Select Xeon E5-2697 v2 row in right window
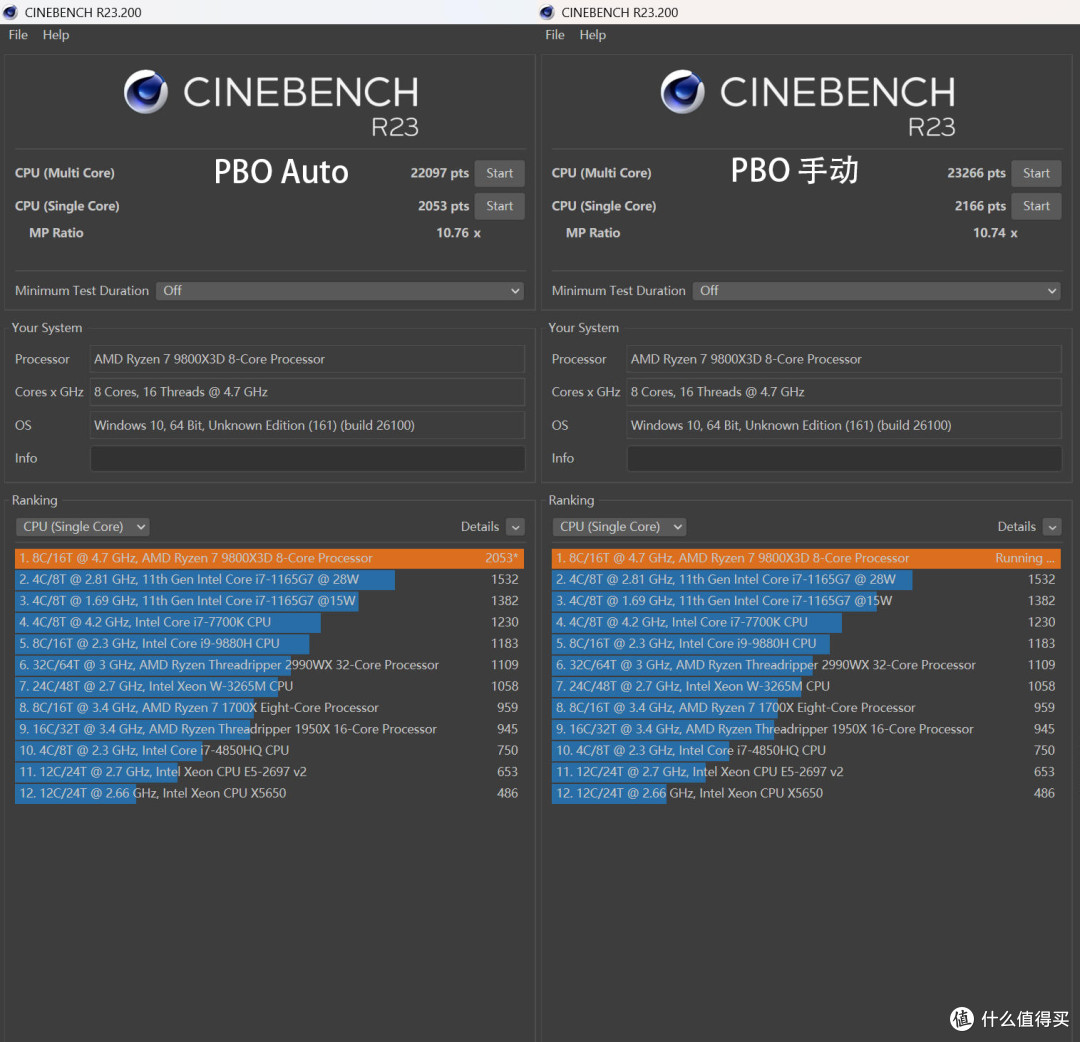 click(806, 771)
